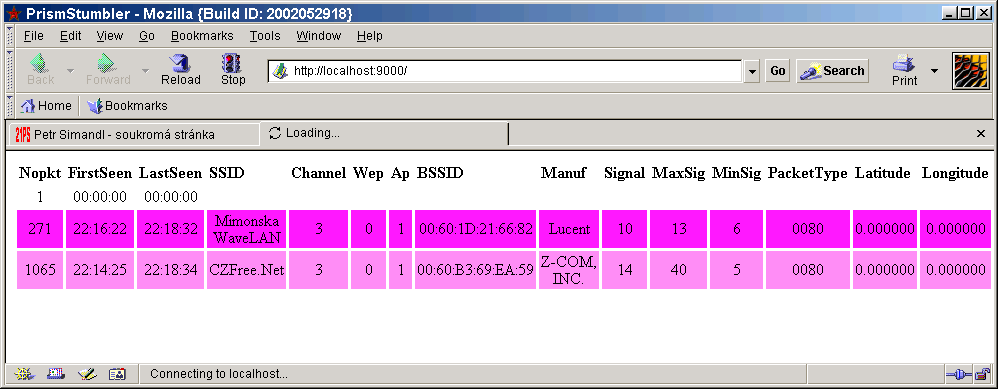Image resolution: width=998 pixels, height=389 pixels.
Task: Click the CZFree.Net SSID cell
Action: 246,270
